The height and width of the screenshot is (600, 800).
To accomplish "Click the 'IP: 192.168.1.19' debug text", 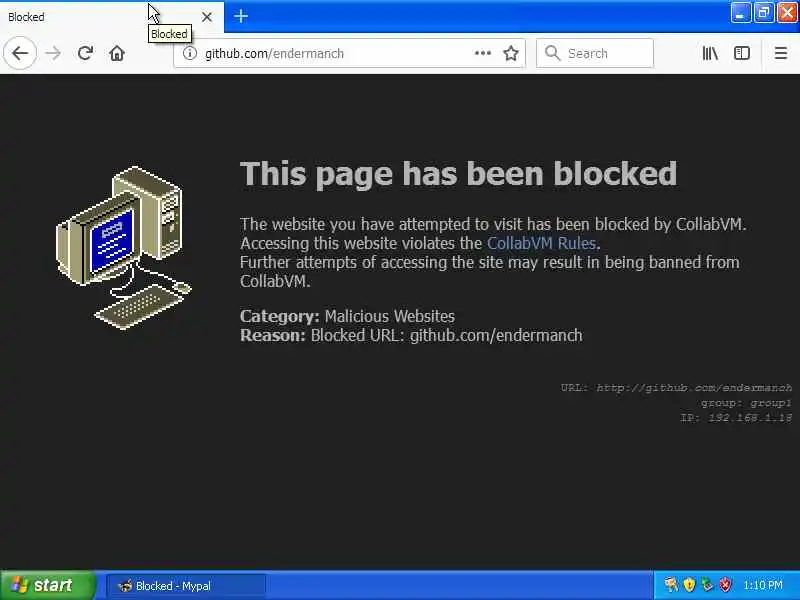I will tap(736, 418).
